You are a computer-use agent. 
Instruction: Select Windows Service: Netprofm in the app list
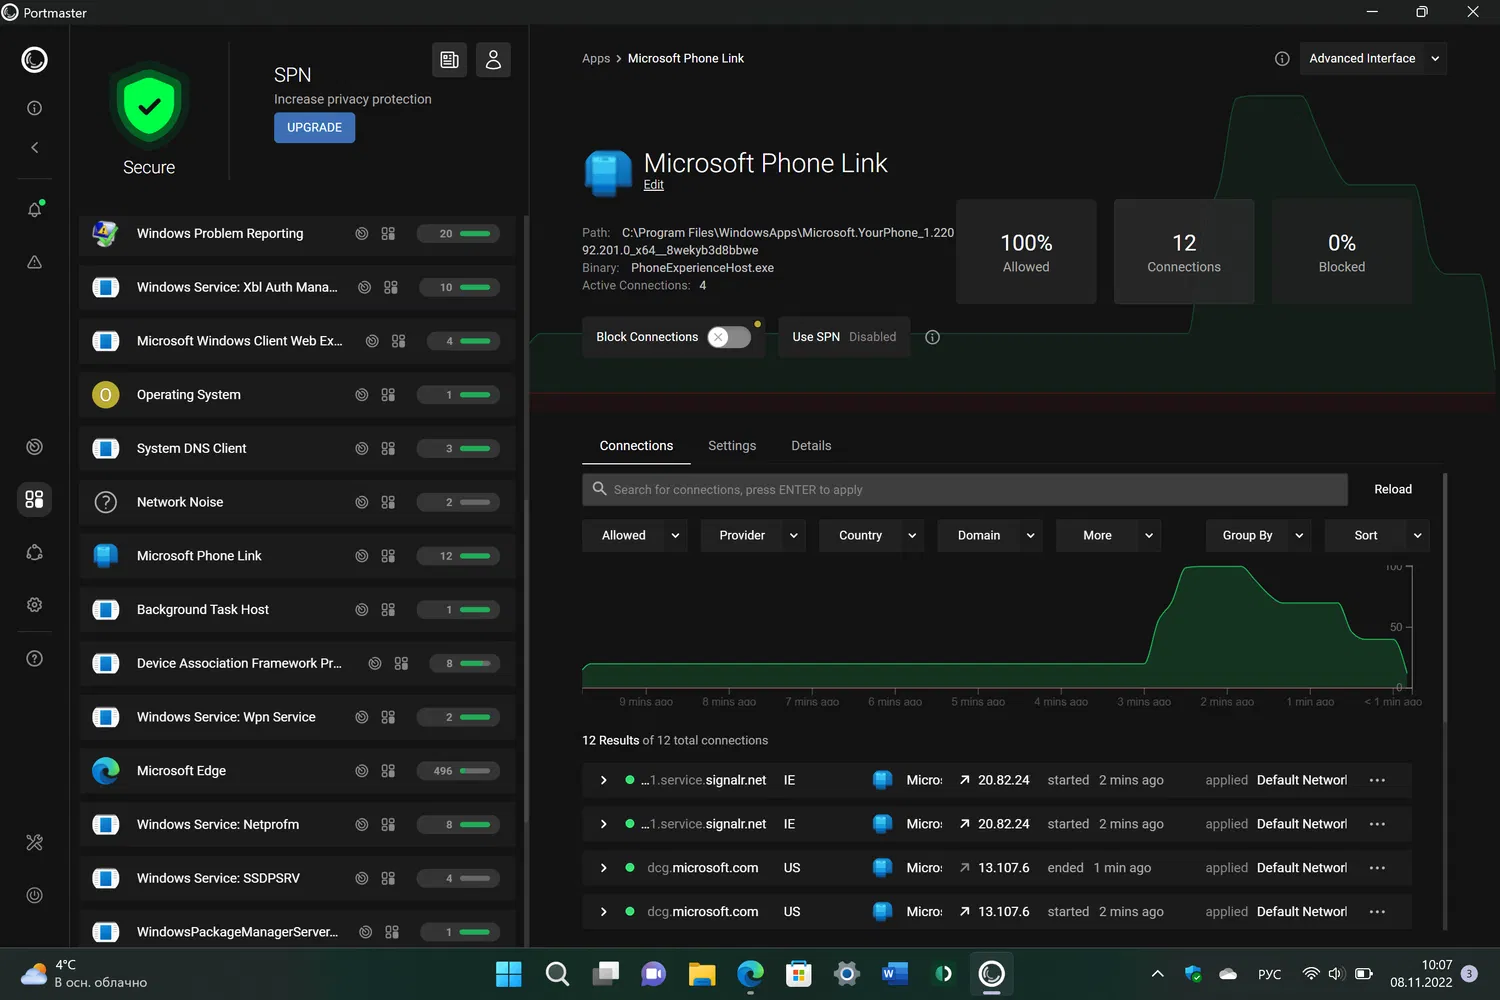(x=297, y=825)
